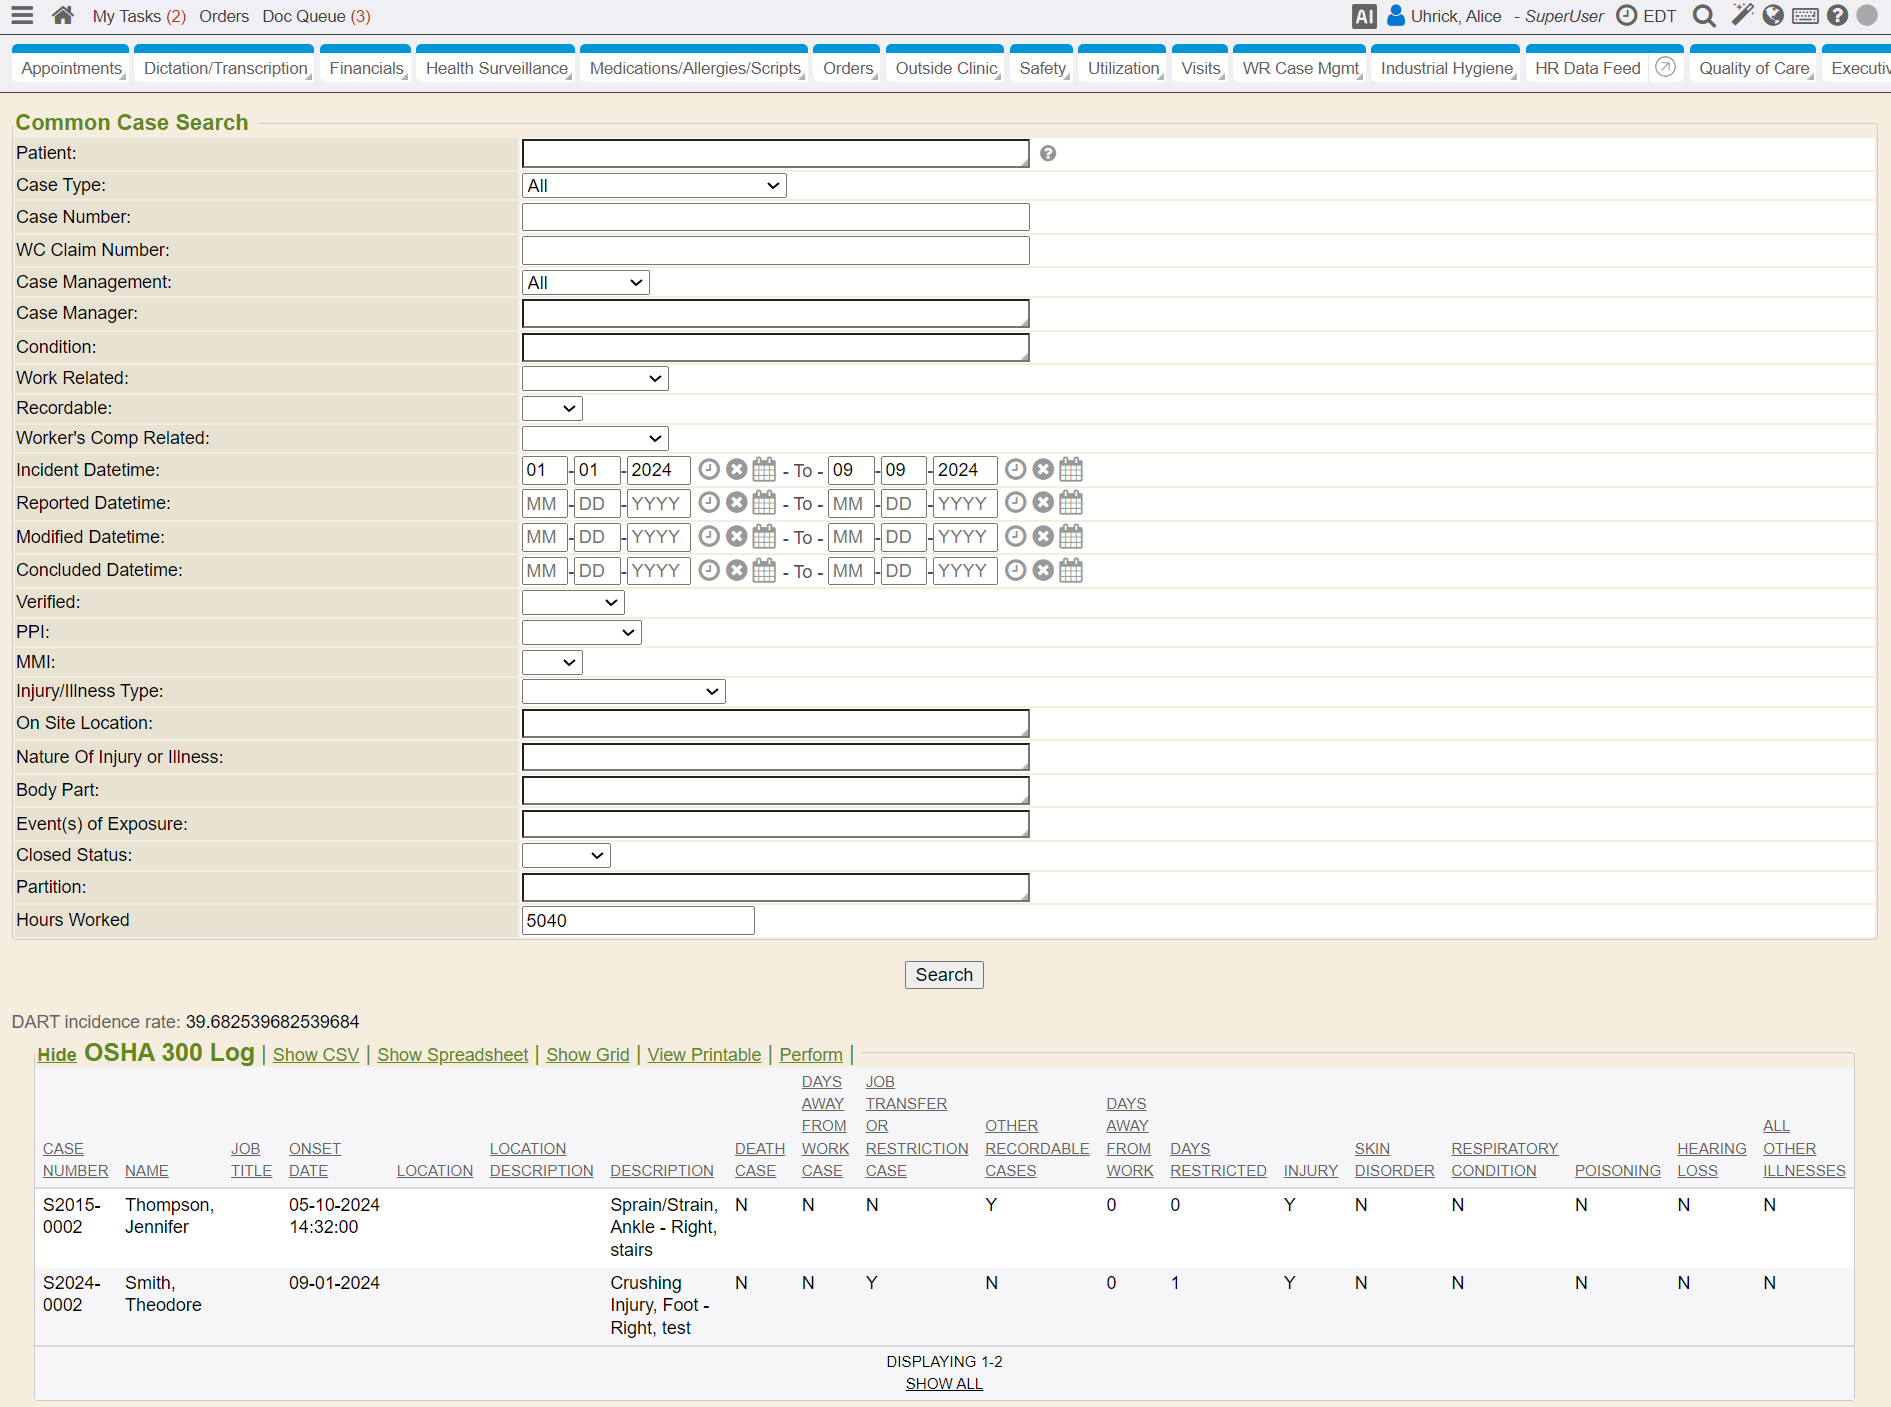The height and width of the screenshot is (1407, 1891).
Task: Open the Injury/Illness Type dropdown
Action: click(x=623, y=692)
